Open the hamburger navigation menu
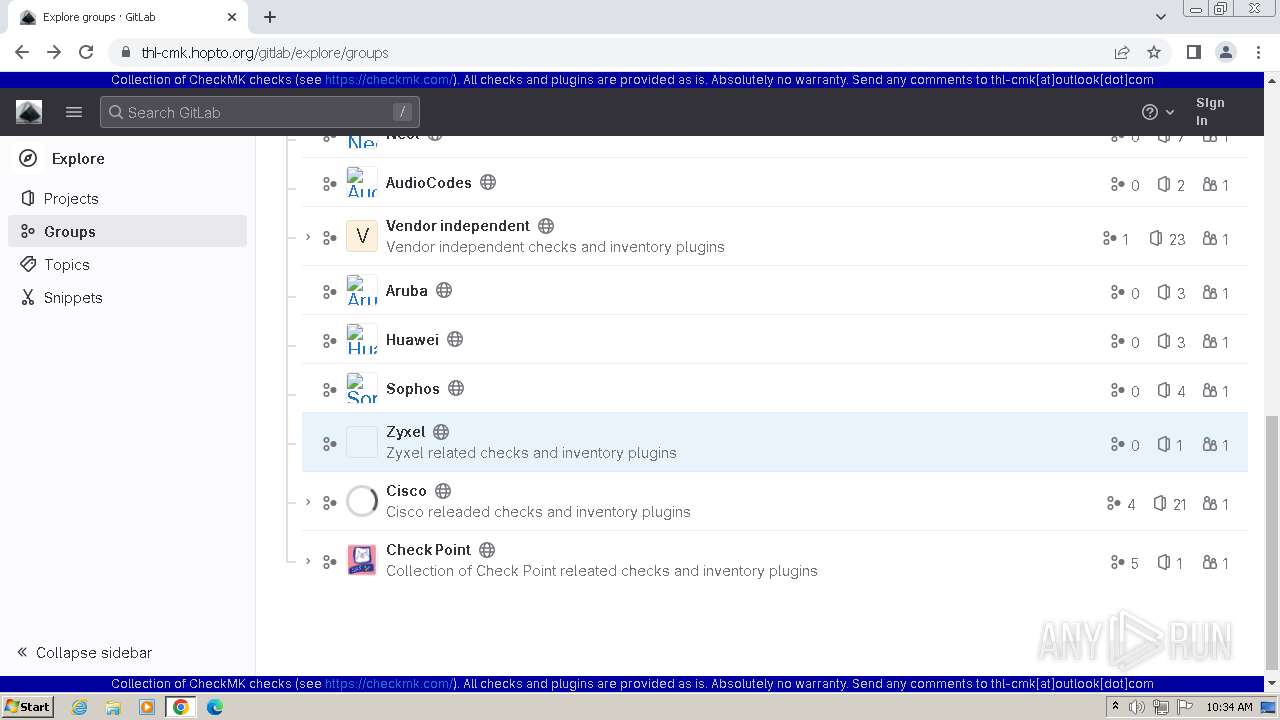Screen dimensions: 1280x720 pos(74,112)
